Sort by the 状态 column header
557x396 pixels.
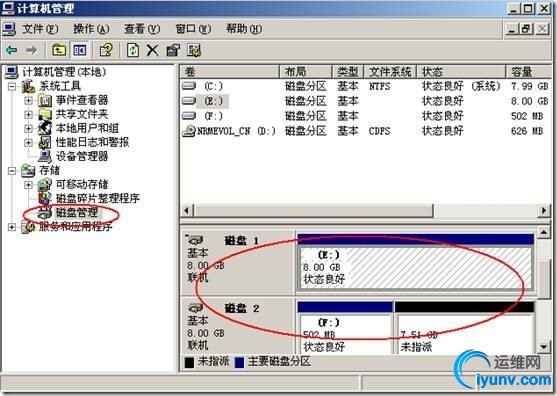[x=461, y=72]
